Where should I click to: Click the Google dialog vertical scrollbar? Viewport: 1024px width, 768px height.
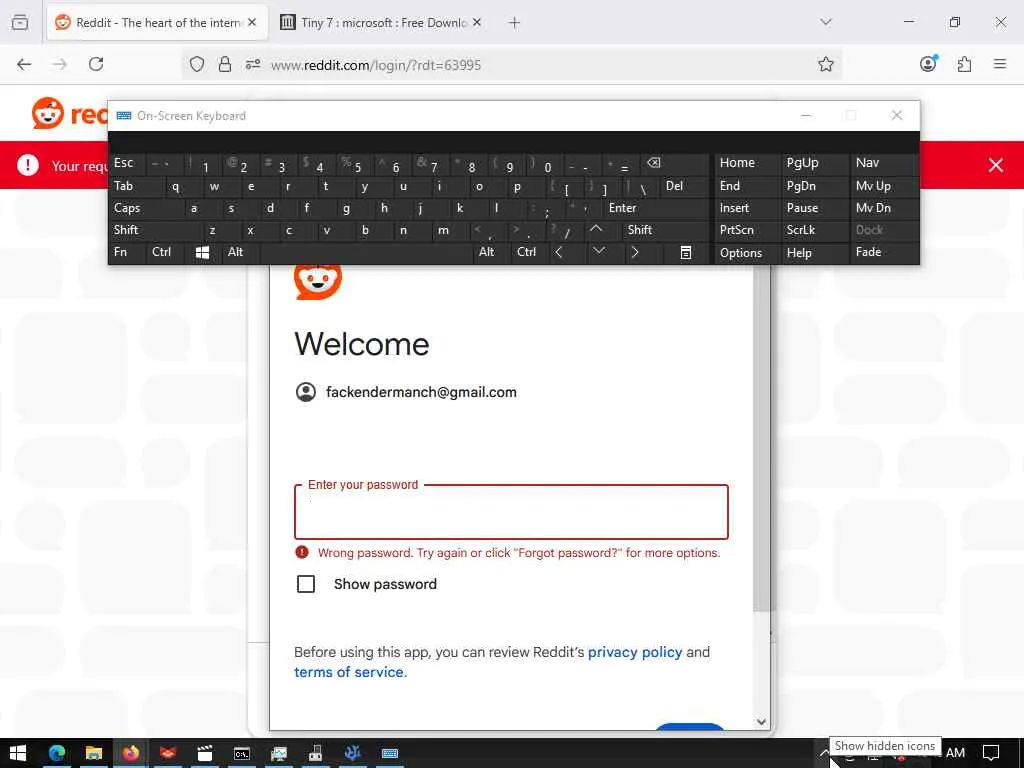click(761, 438)
